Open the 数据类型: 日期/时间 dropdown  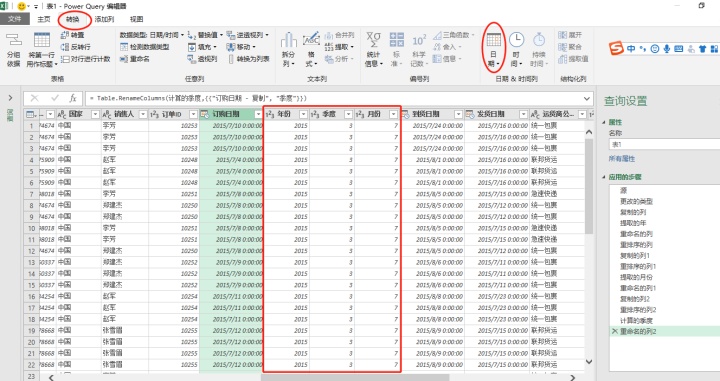[152, 35]
